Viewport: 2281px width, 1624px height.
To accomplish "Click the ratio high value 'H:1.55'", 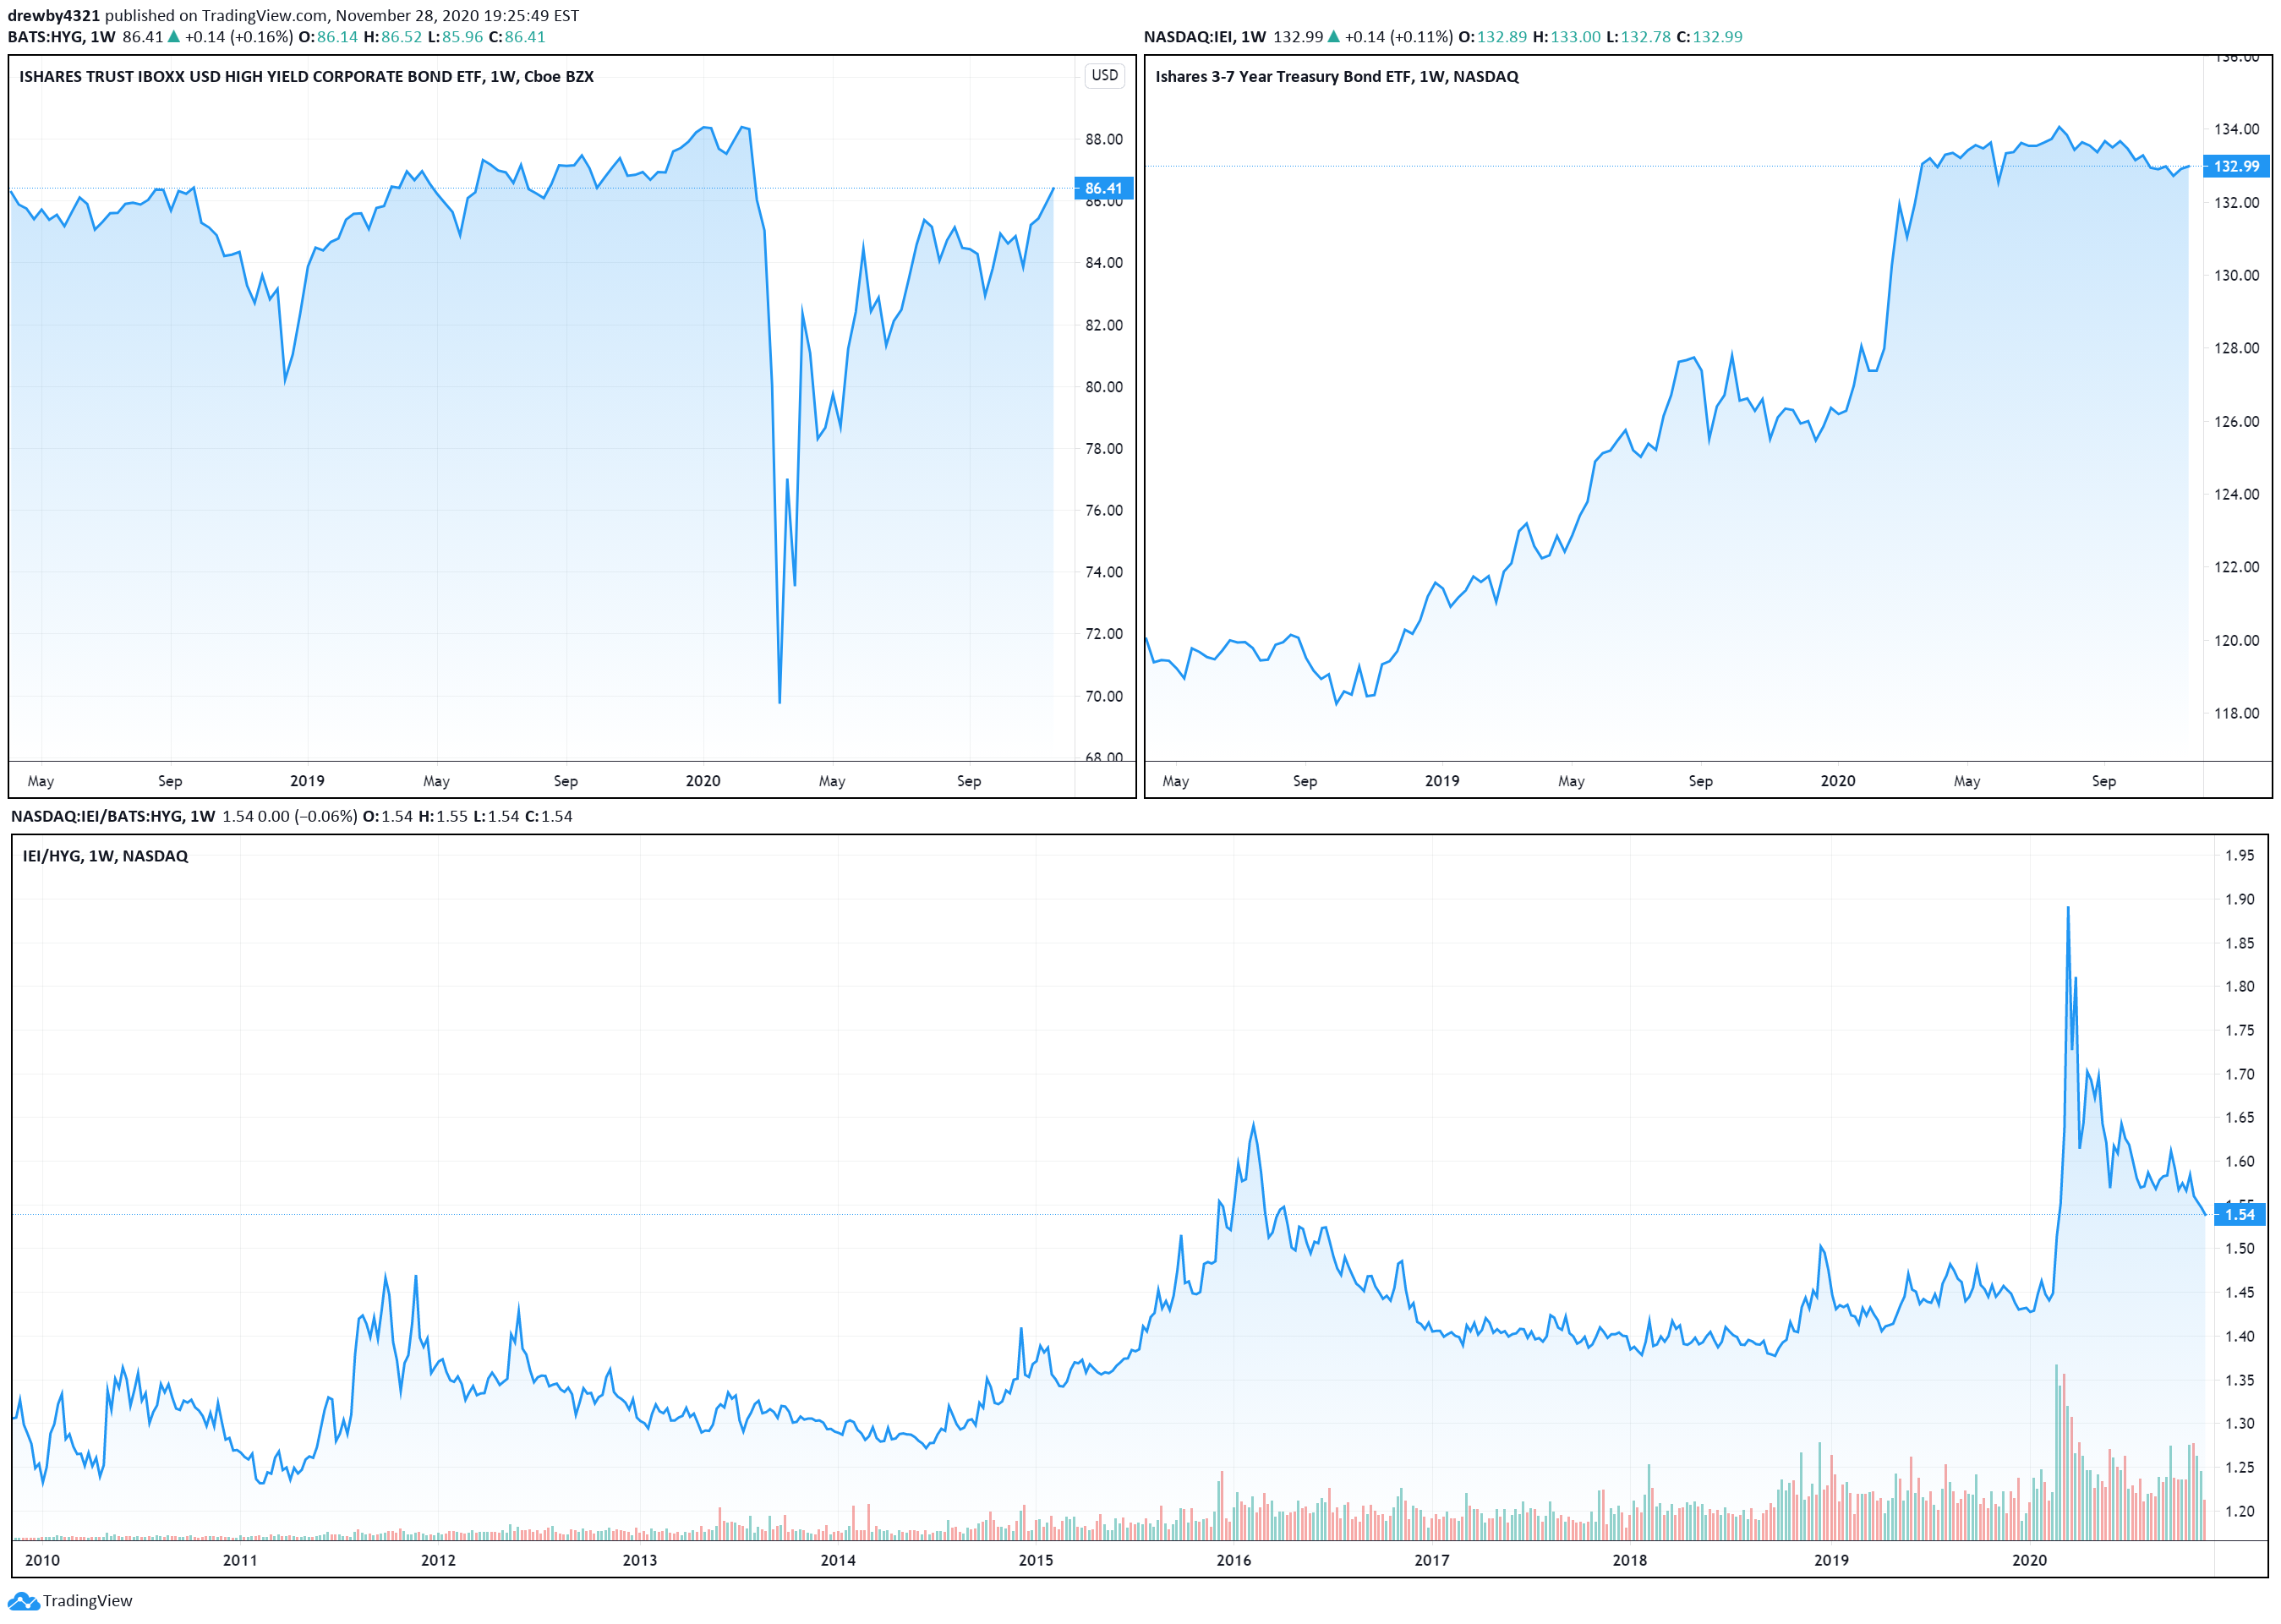I will pos(443,816).
